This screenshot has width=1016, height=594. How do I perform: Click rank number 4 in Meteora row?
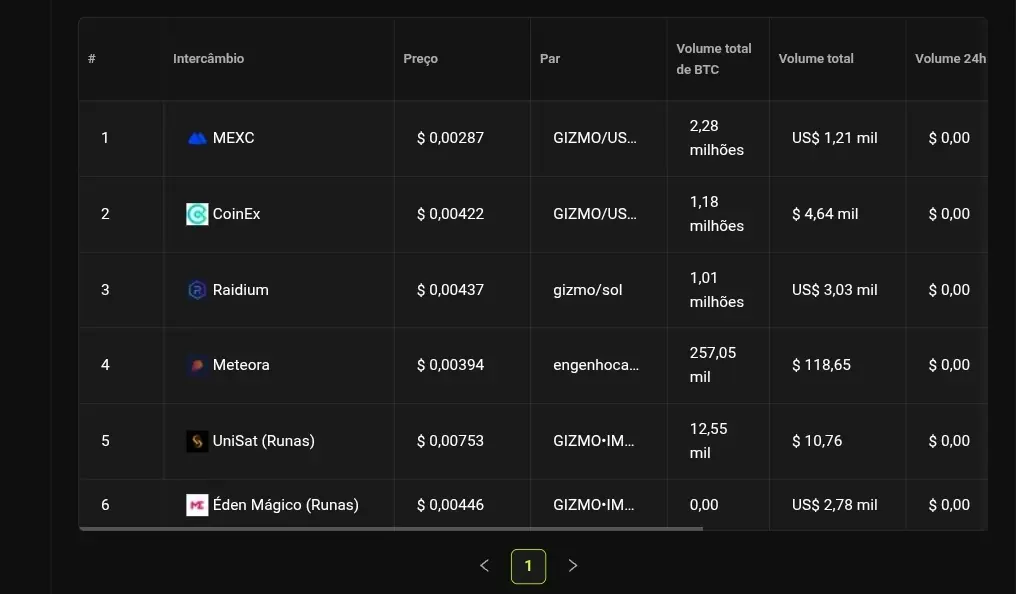(x=105, y=365)
